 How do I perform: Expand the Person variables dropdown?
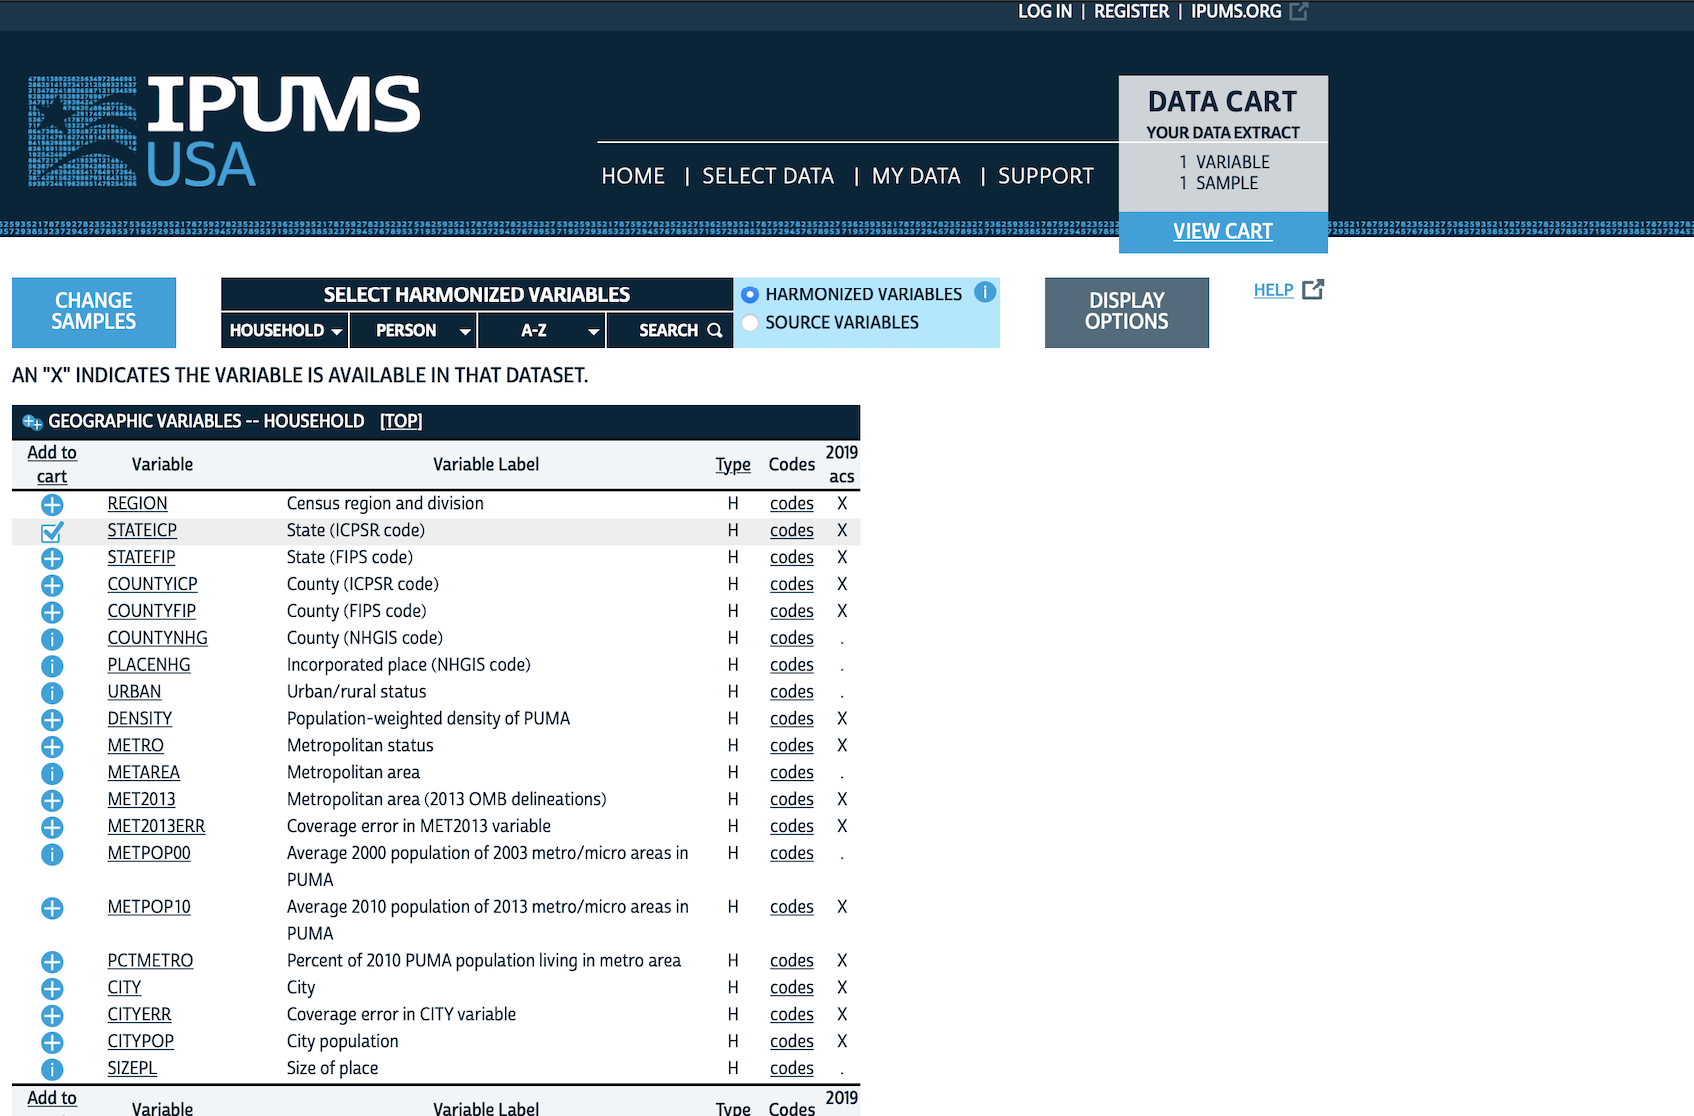point(413,331)
